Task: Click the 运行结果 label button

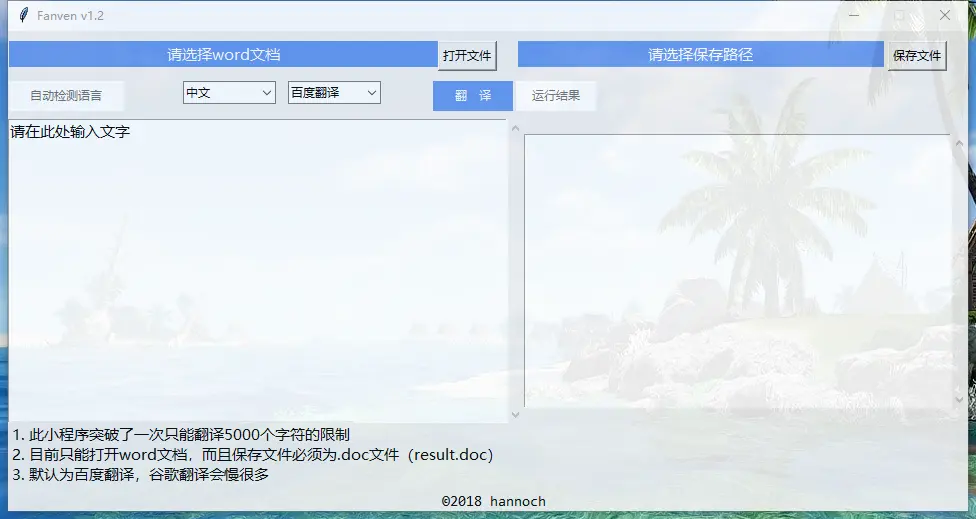Action: pos(556,96)
